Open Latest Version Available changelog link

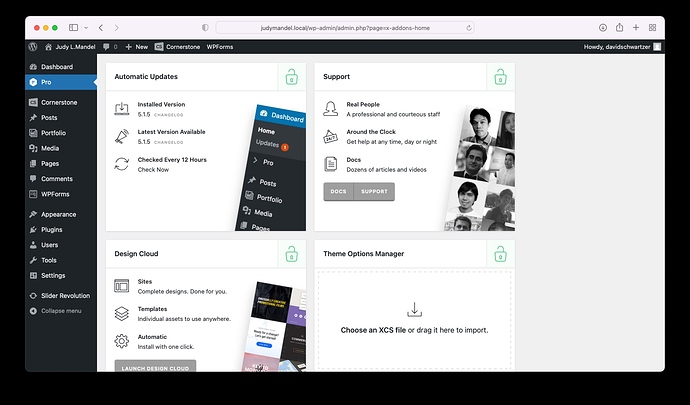[x=169, y=142]
